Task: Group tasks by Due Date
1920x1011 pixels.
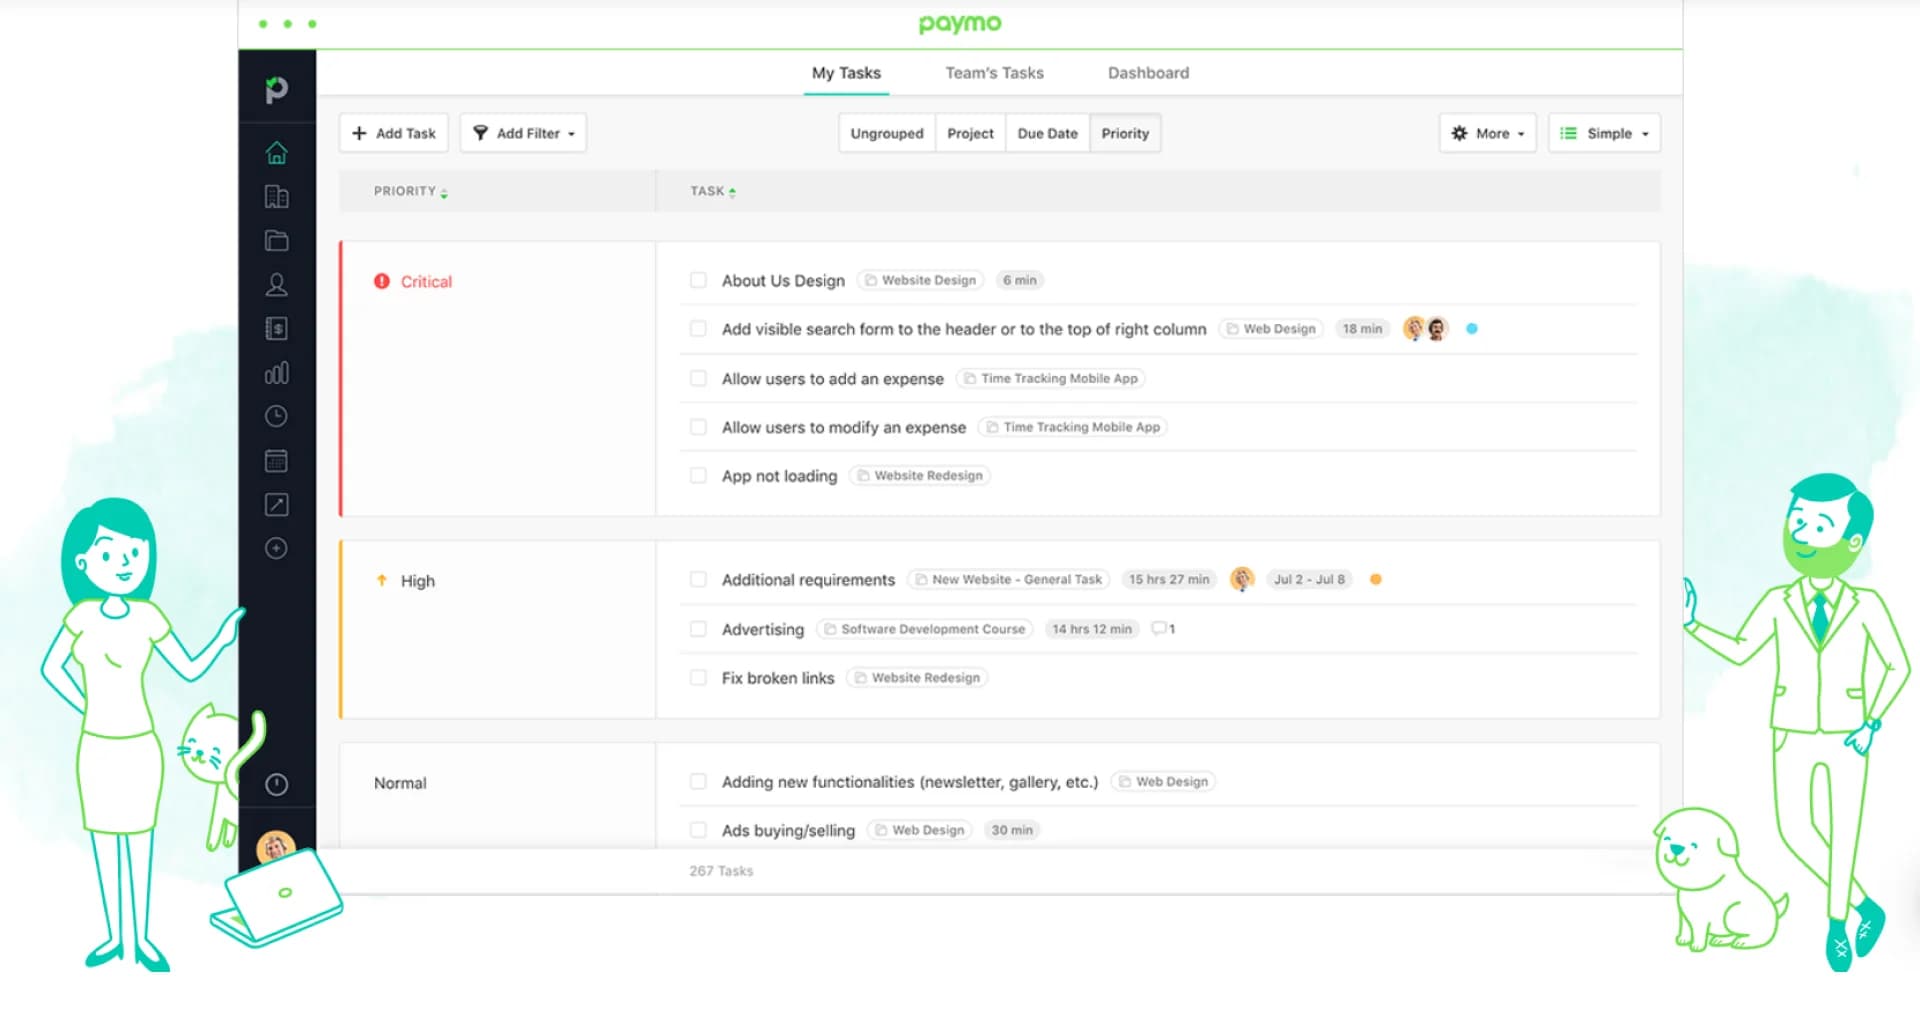Action: point(1047,133)
